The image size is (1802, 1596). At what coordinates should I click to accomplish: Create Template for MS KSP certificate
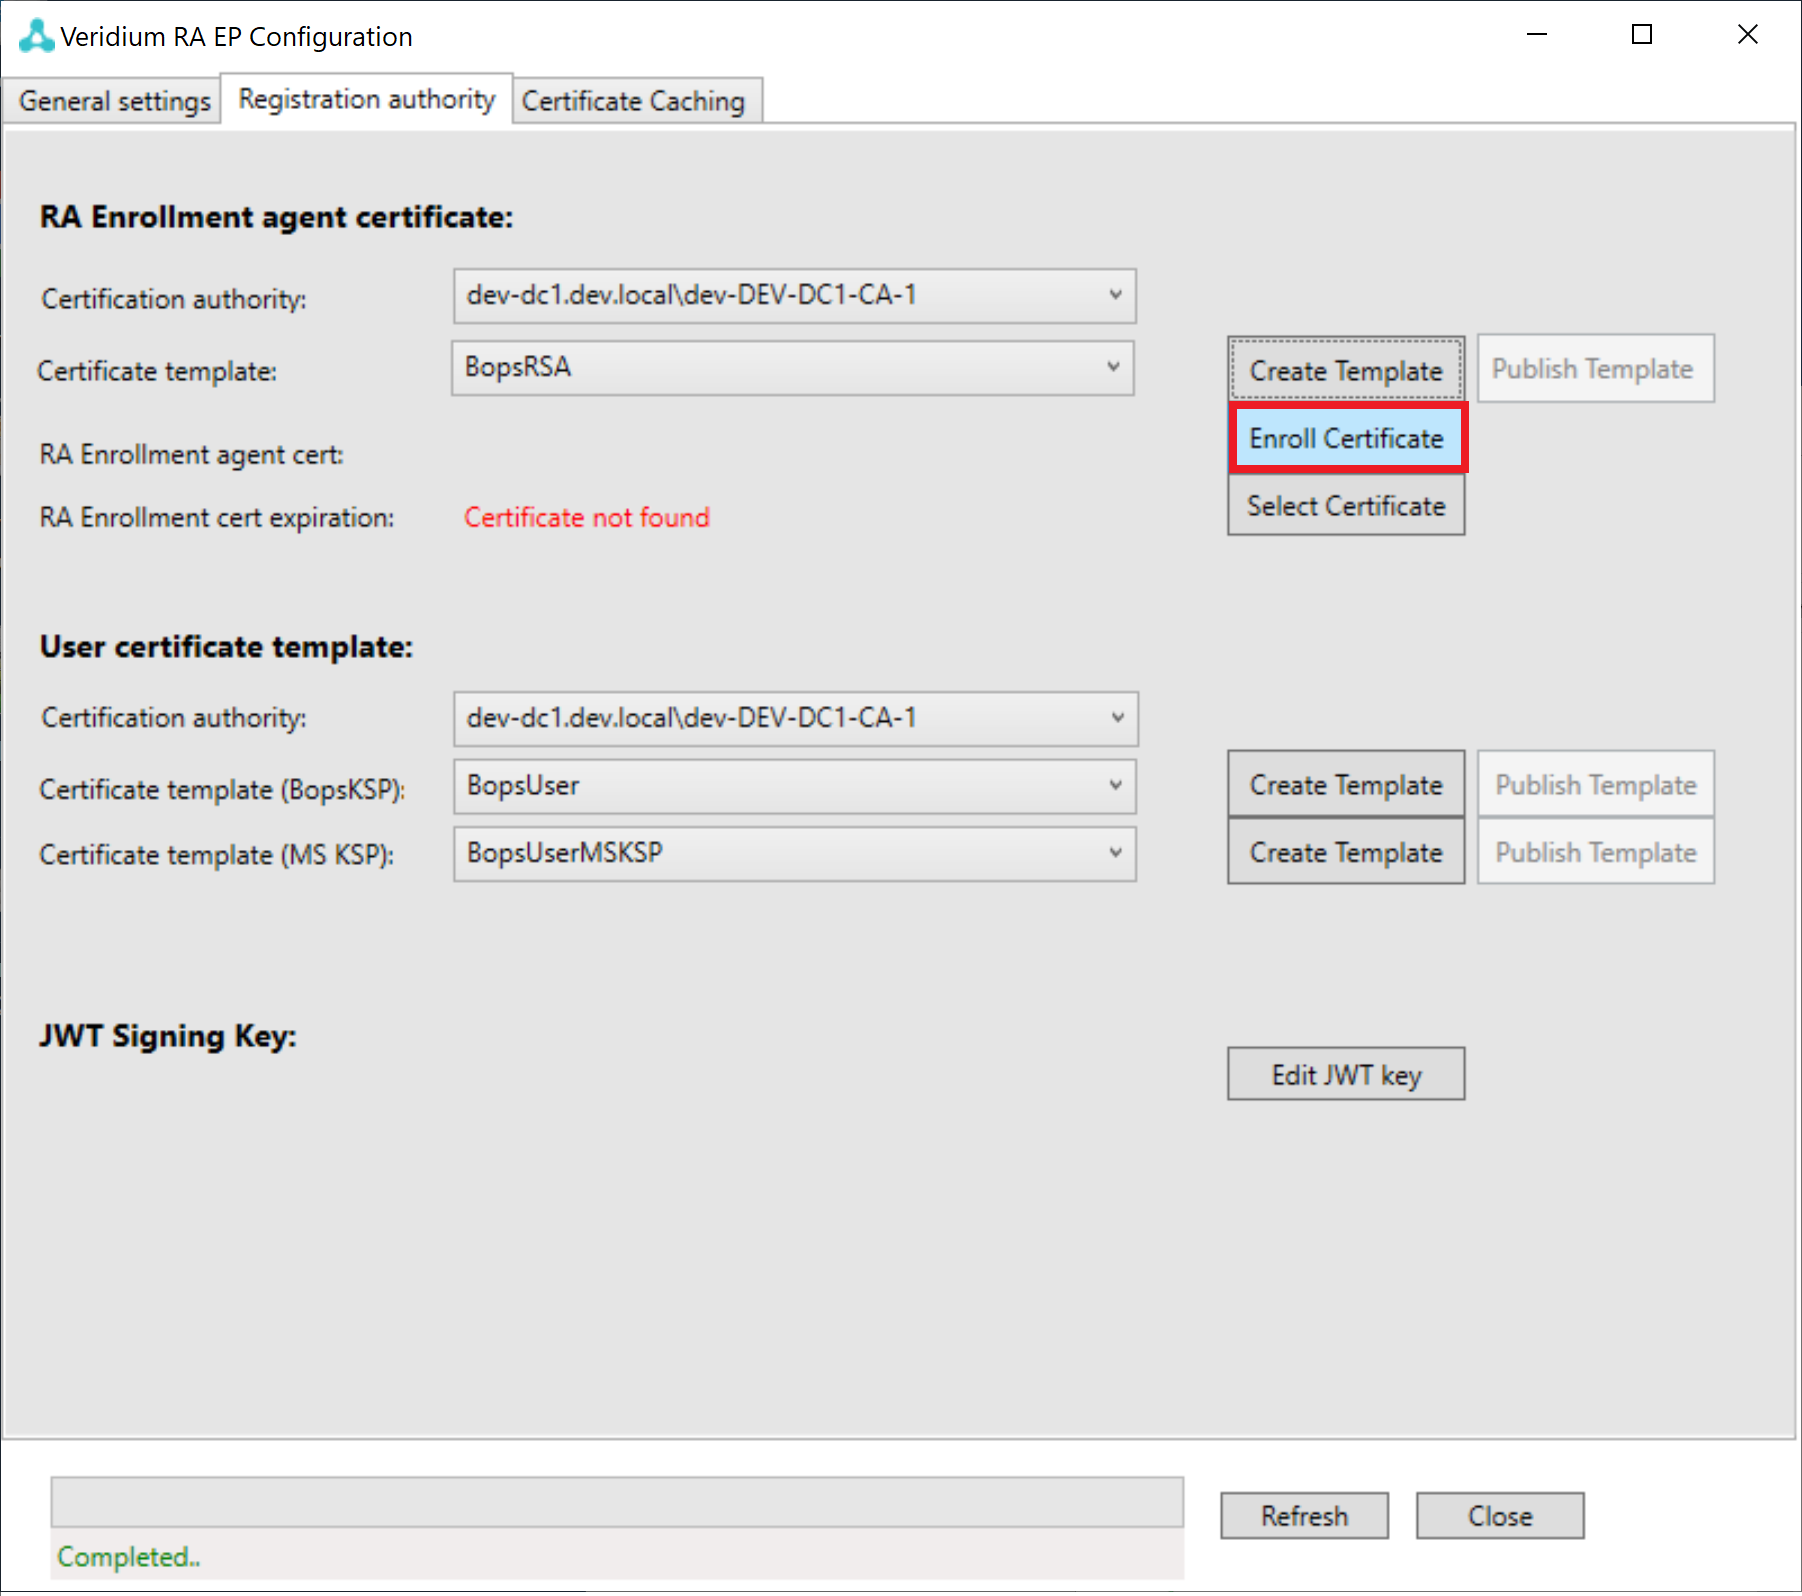click(1345, 853)
